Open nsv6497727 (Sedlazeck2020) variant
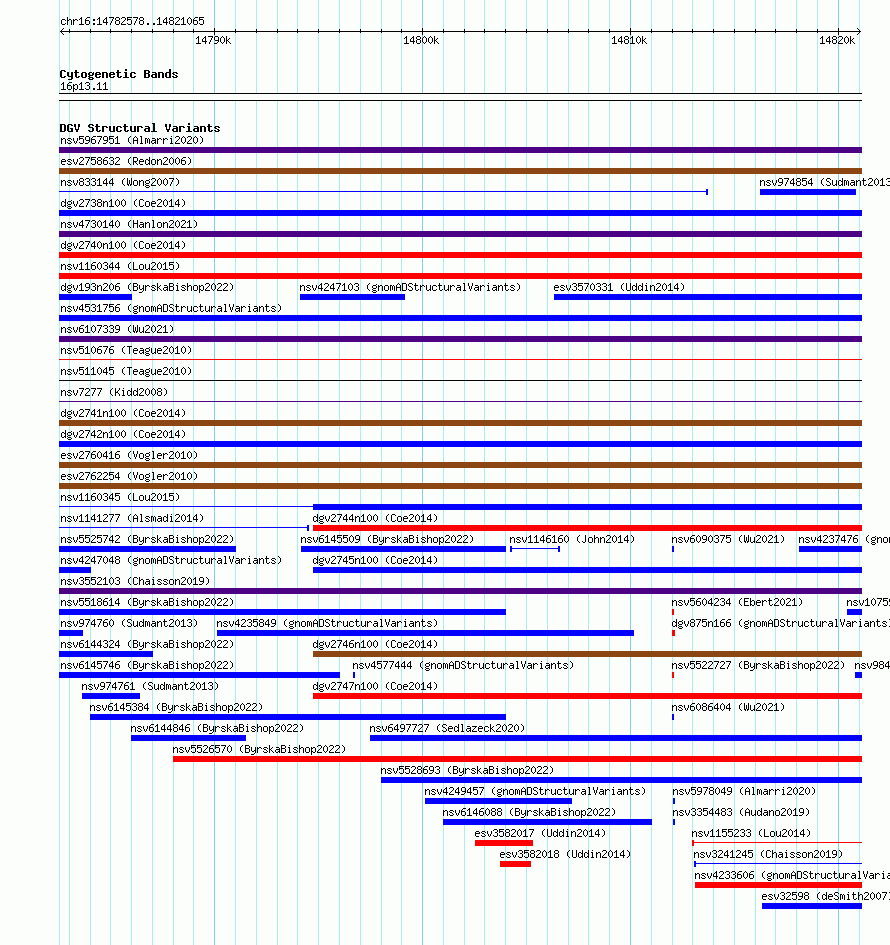This screenshot has height=945, width=890. (x=448, y=729)
